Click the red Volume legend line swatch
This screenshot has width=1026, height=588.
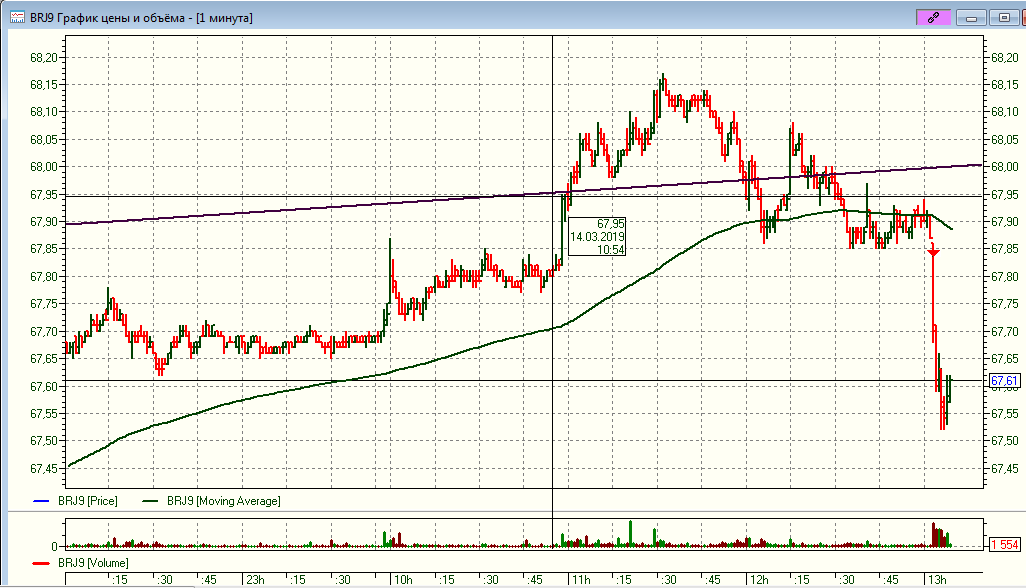tap(41, 563)
